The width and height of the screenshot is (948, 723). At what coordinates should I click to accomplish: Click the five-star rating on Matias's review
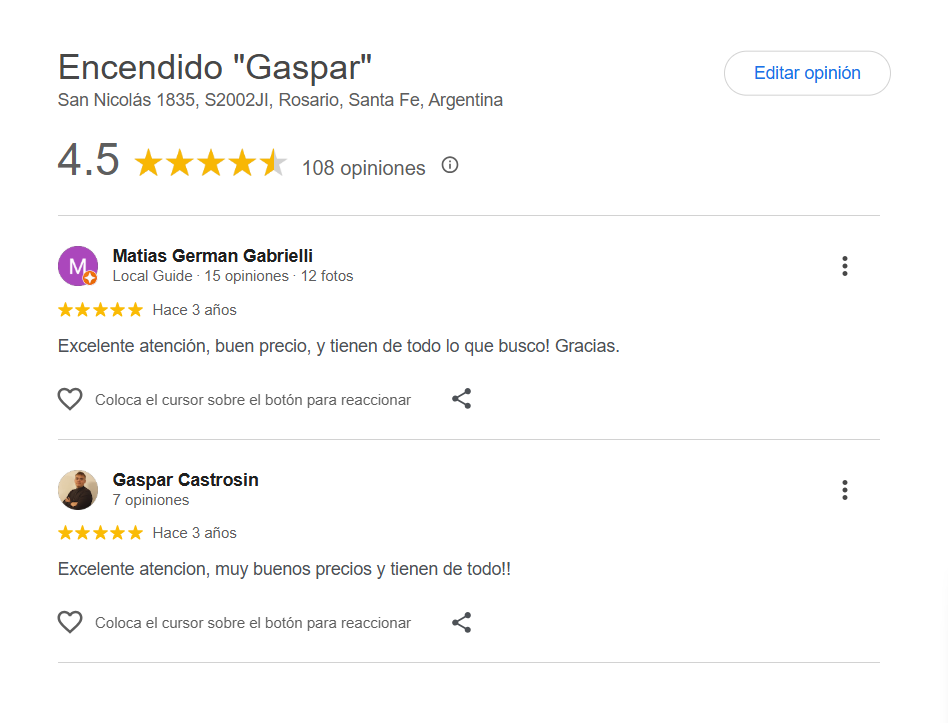(100, 310)
